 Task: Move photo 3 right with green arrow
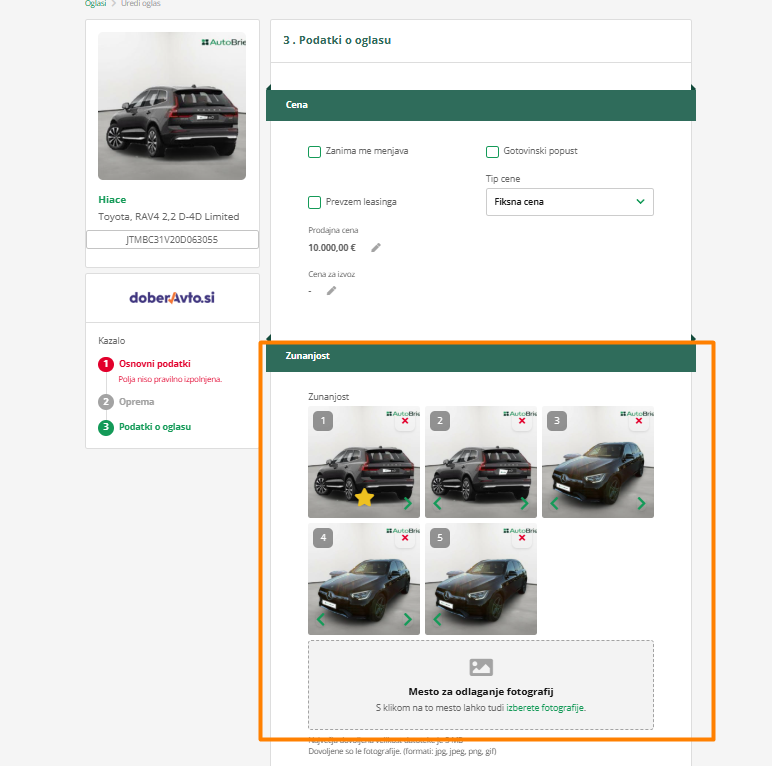click(641, 503)
